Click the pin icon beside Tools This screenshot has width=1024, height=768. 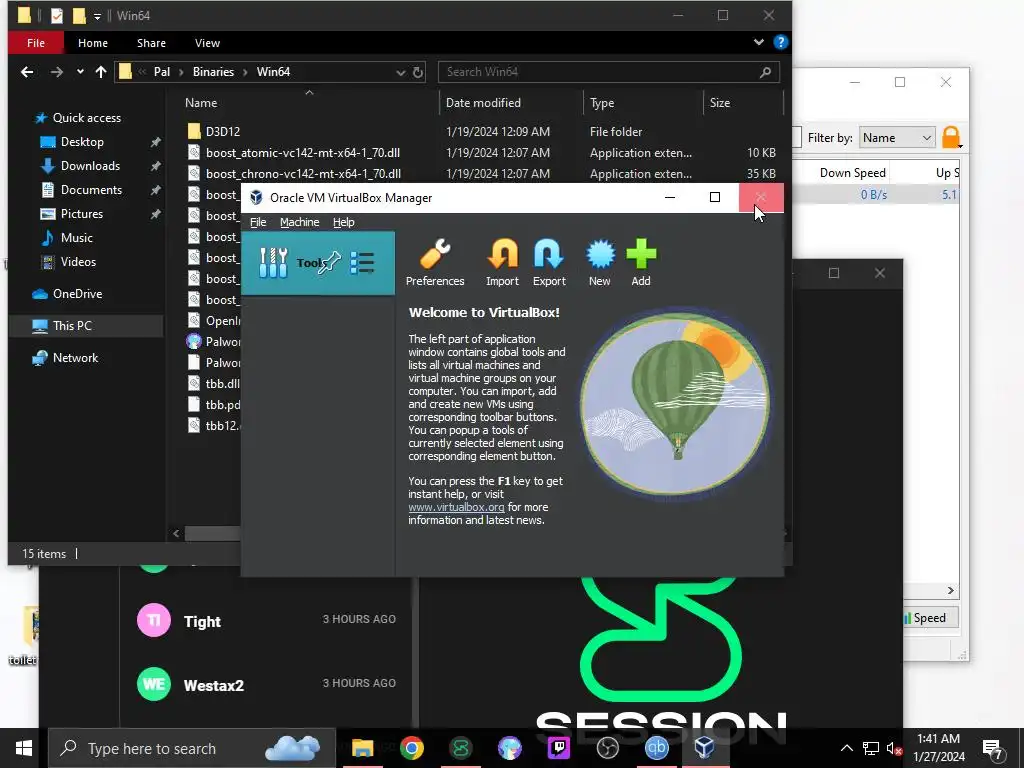[330, 263]
